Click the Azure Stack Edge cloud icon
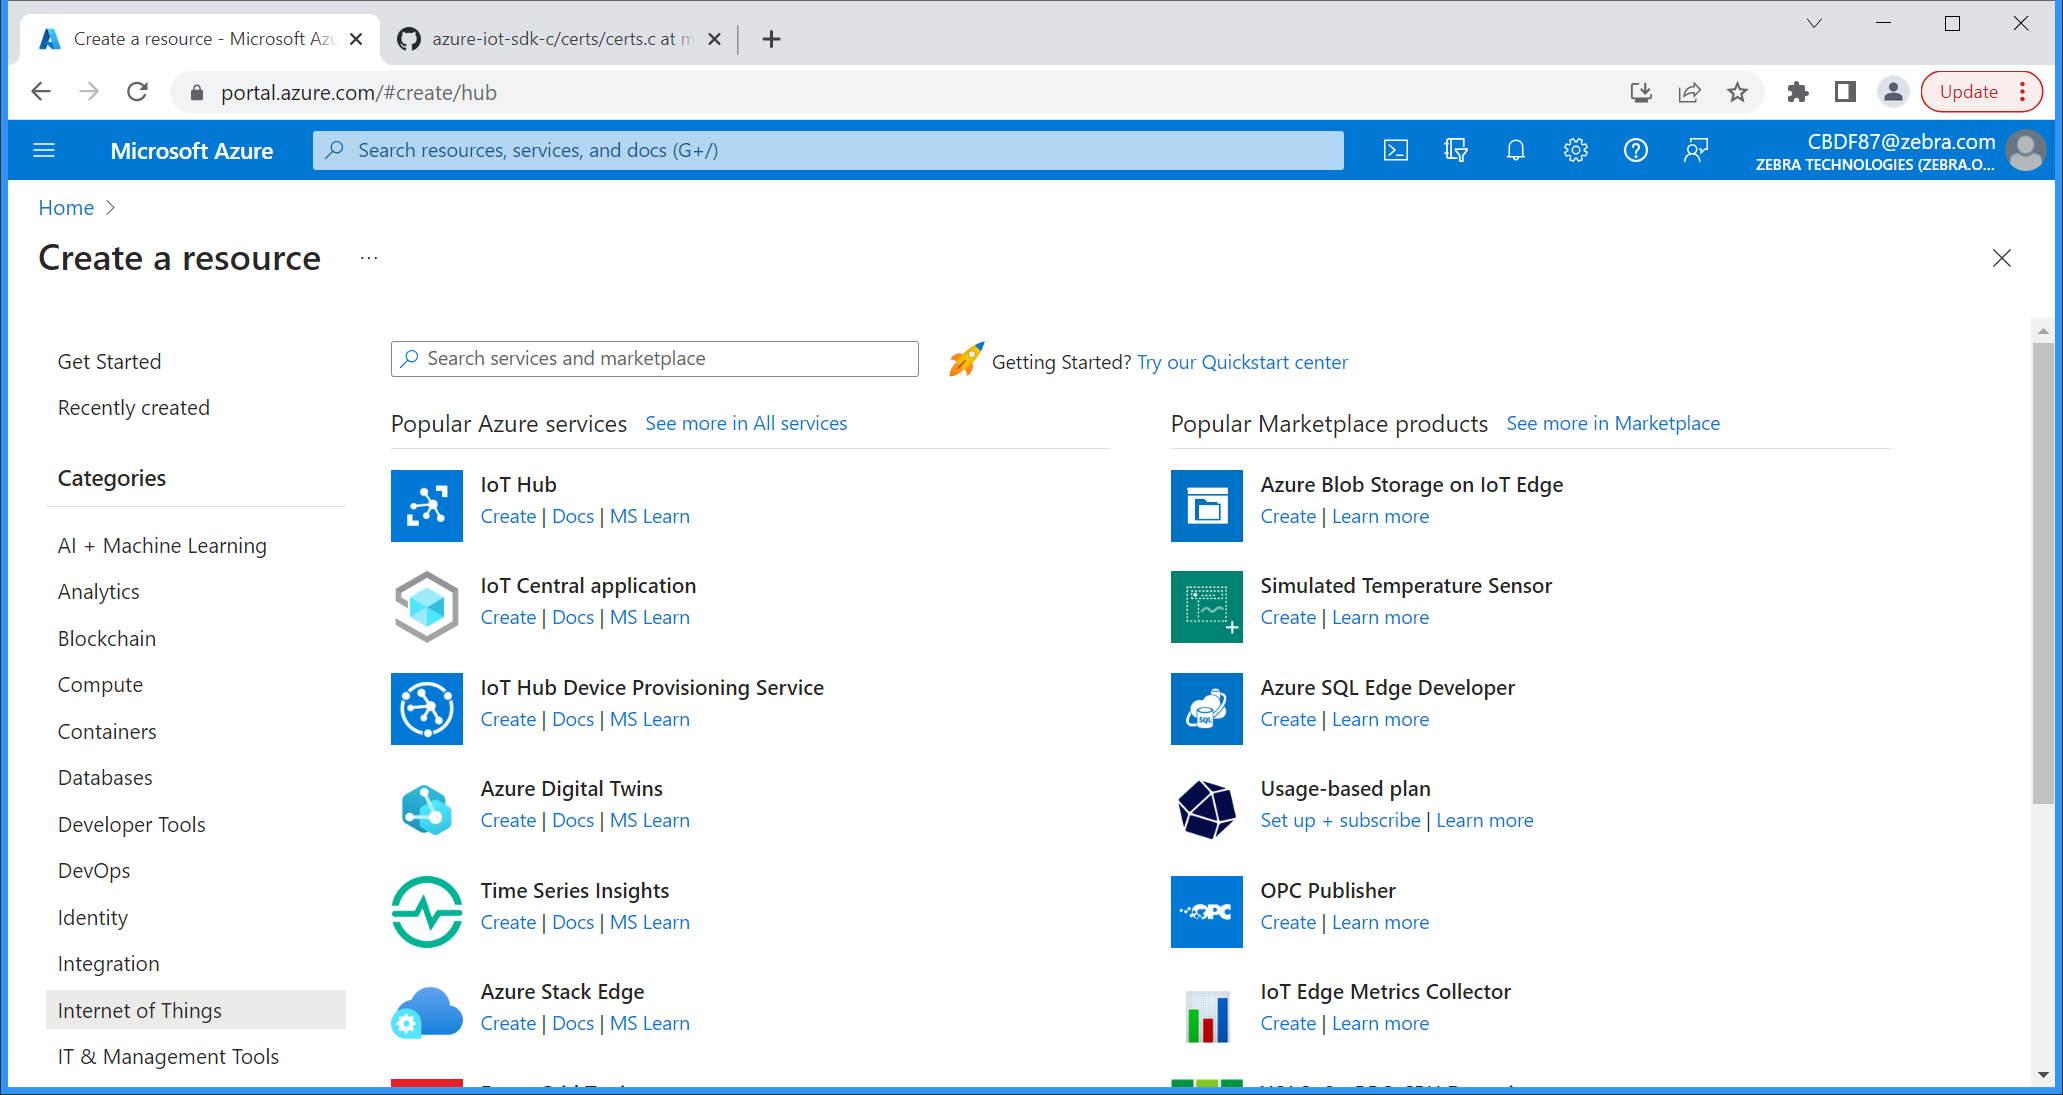 pyautogui.click(x=427, y=1013)
